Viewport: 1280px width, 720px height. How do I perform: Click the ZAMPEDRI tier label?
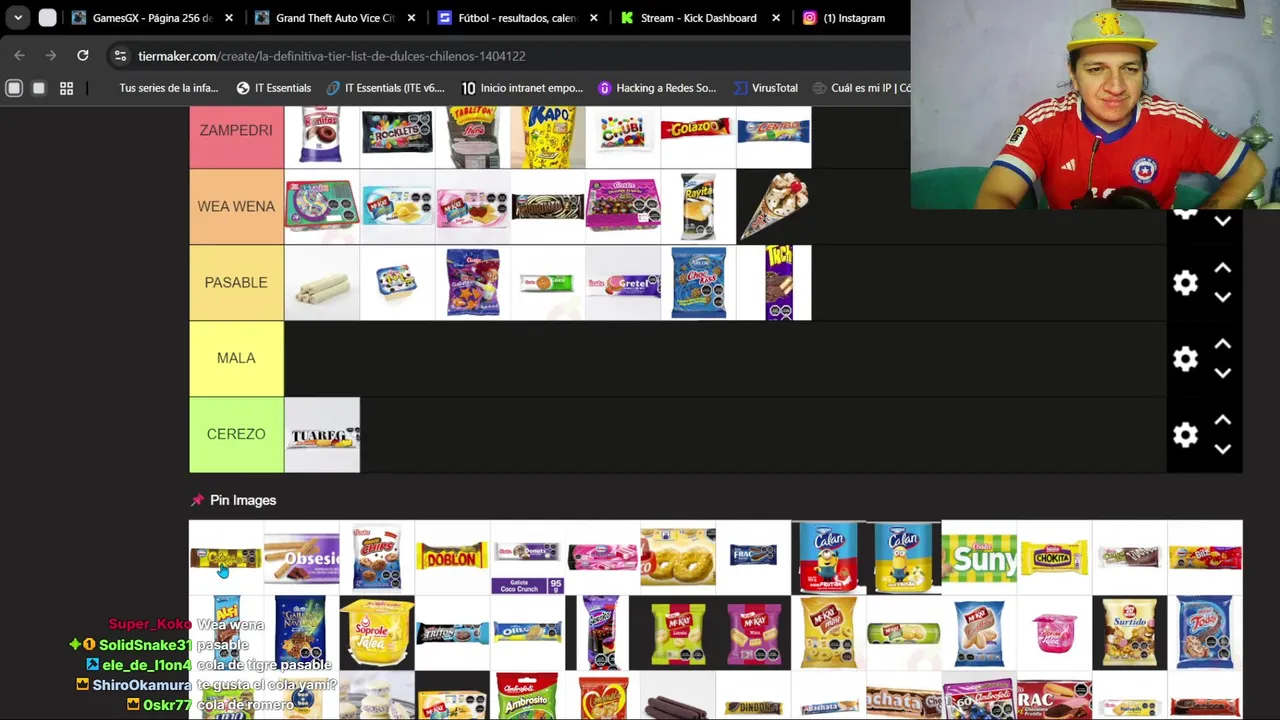point(236,131)
